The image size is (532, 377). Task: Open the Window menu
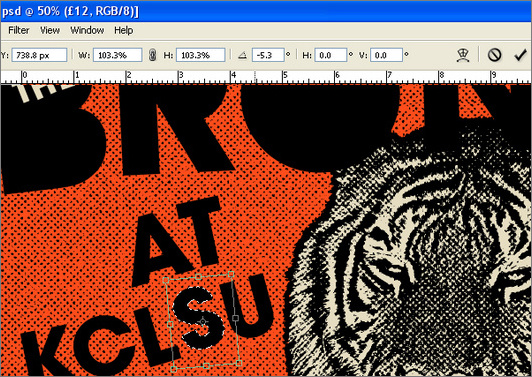pos(87,30)
